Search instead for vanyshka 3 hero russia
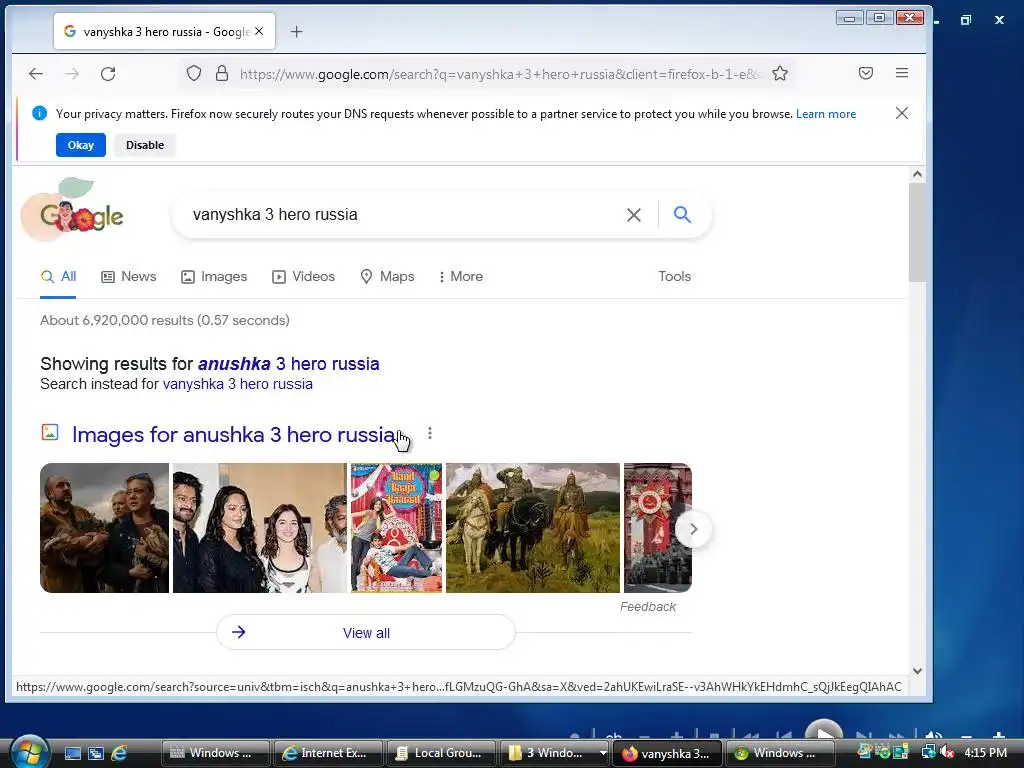The width and height of the screenshot is (1024, 768). pyautogui.click(x=238, y=384)
